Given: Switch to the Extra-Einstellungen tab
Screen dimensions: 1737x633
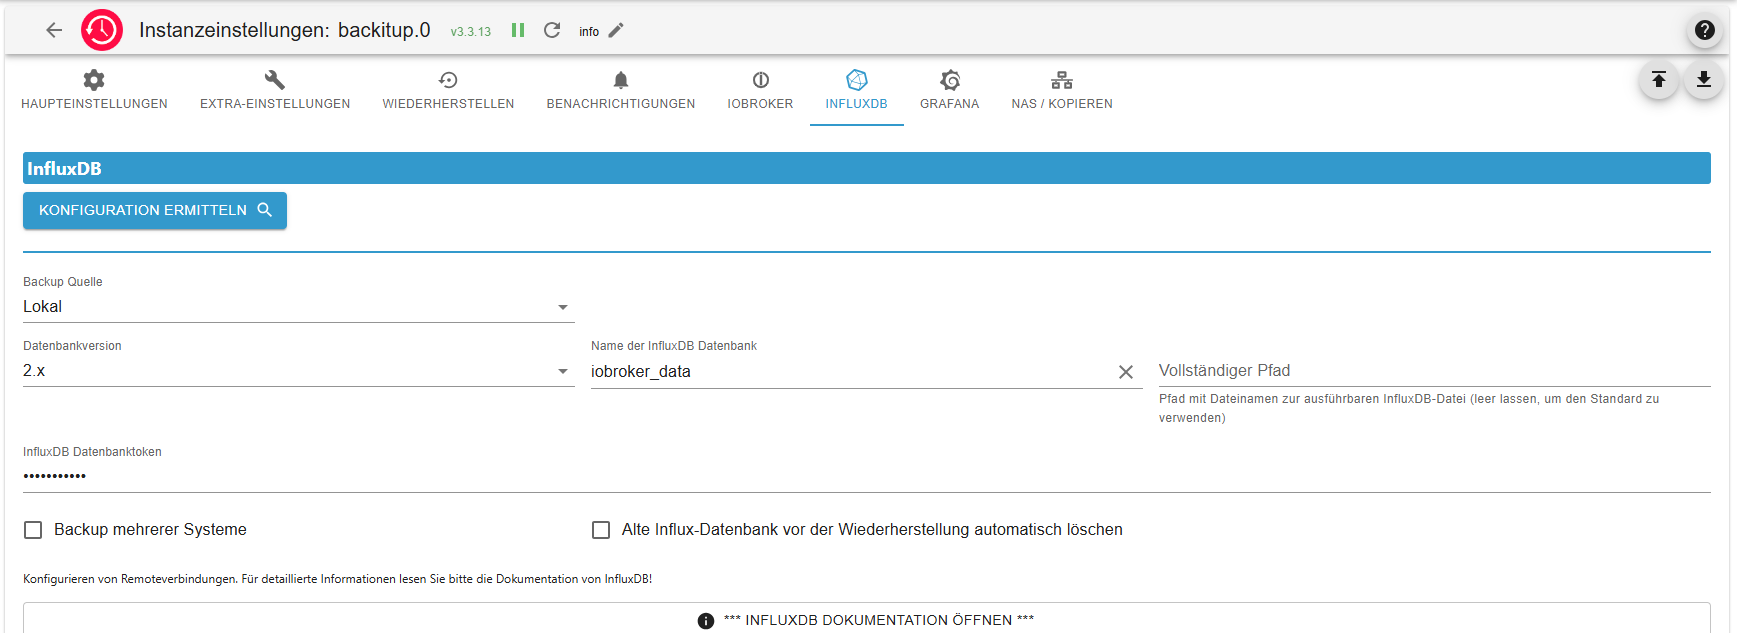Looking at the screenshot, I should pyautogui.click(x=275, y=90).
